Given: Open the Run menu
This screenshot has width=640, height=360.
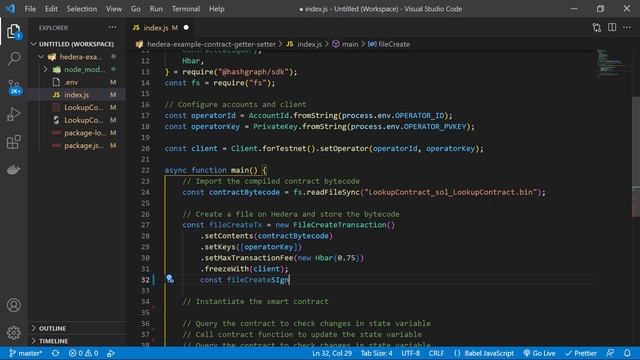Looking at the screenshot, I should pyautogui.click(x=156, y=9).
